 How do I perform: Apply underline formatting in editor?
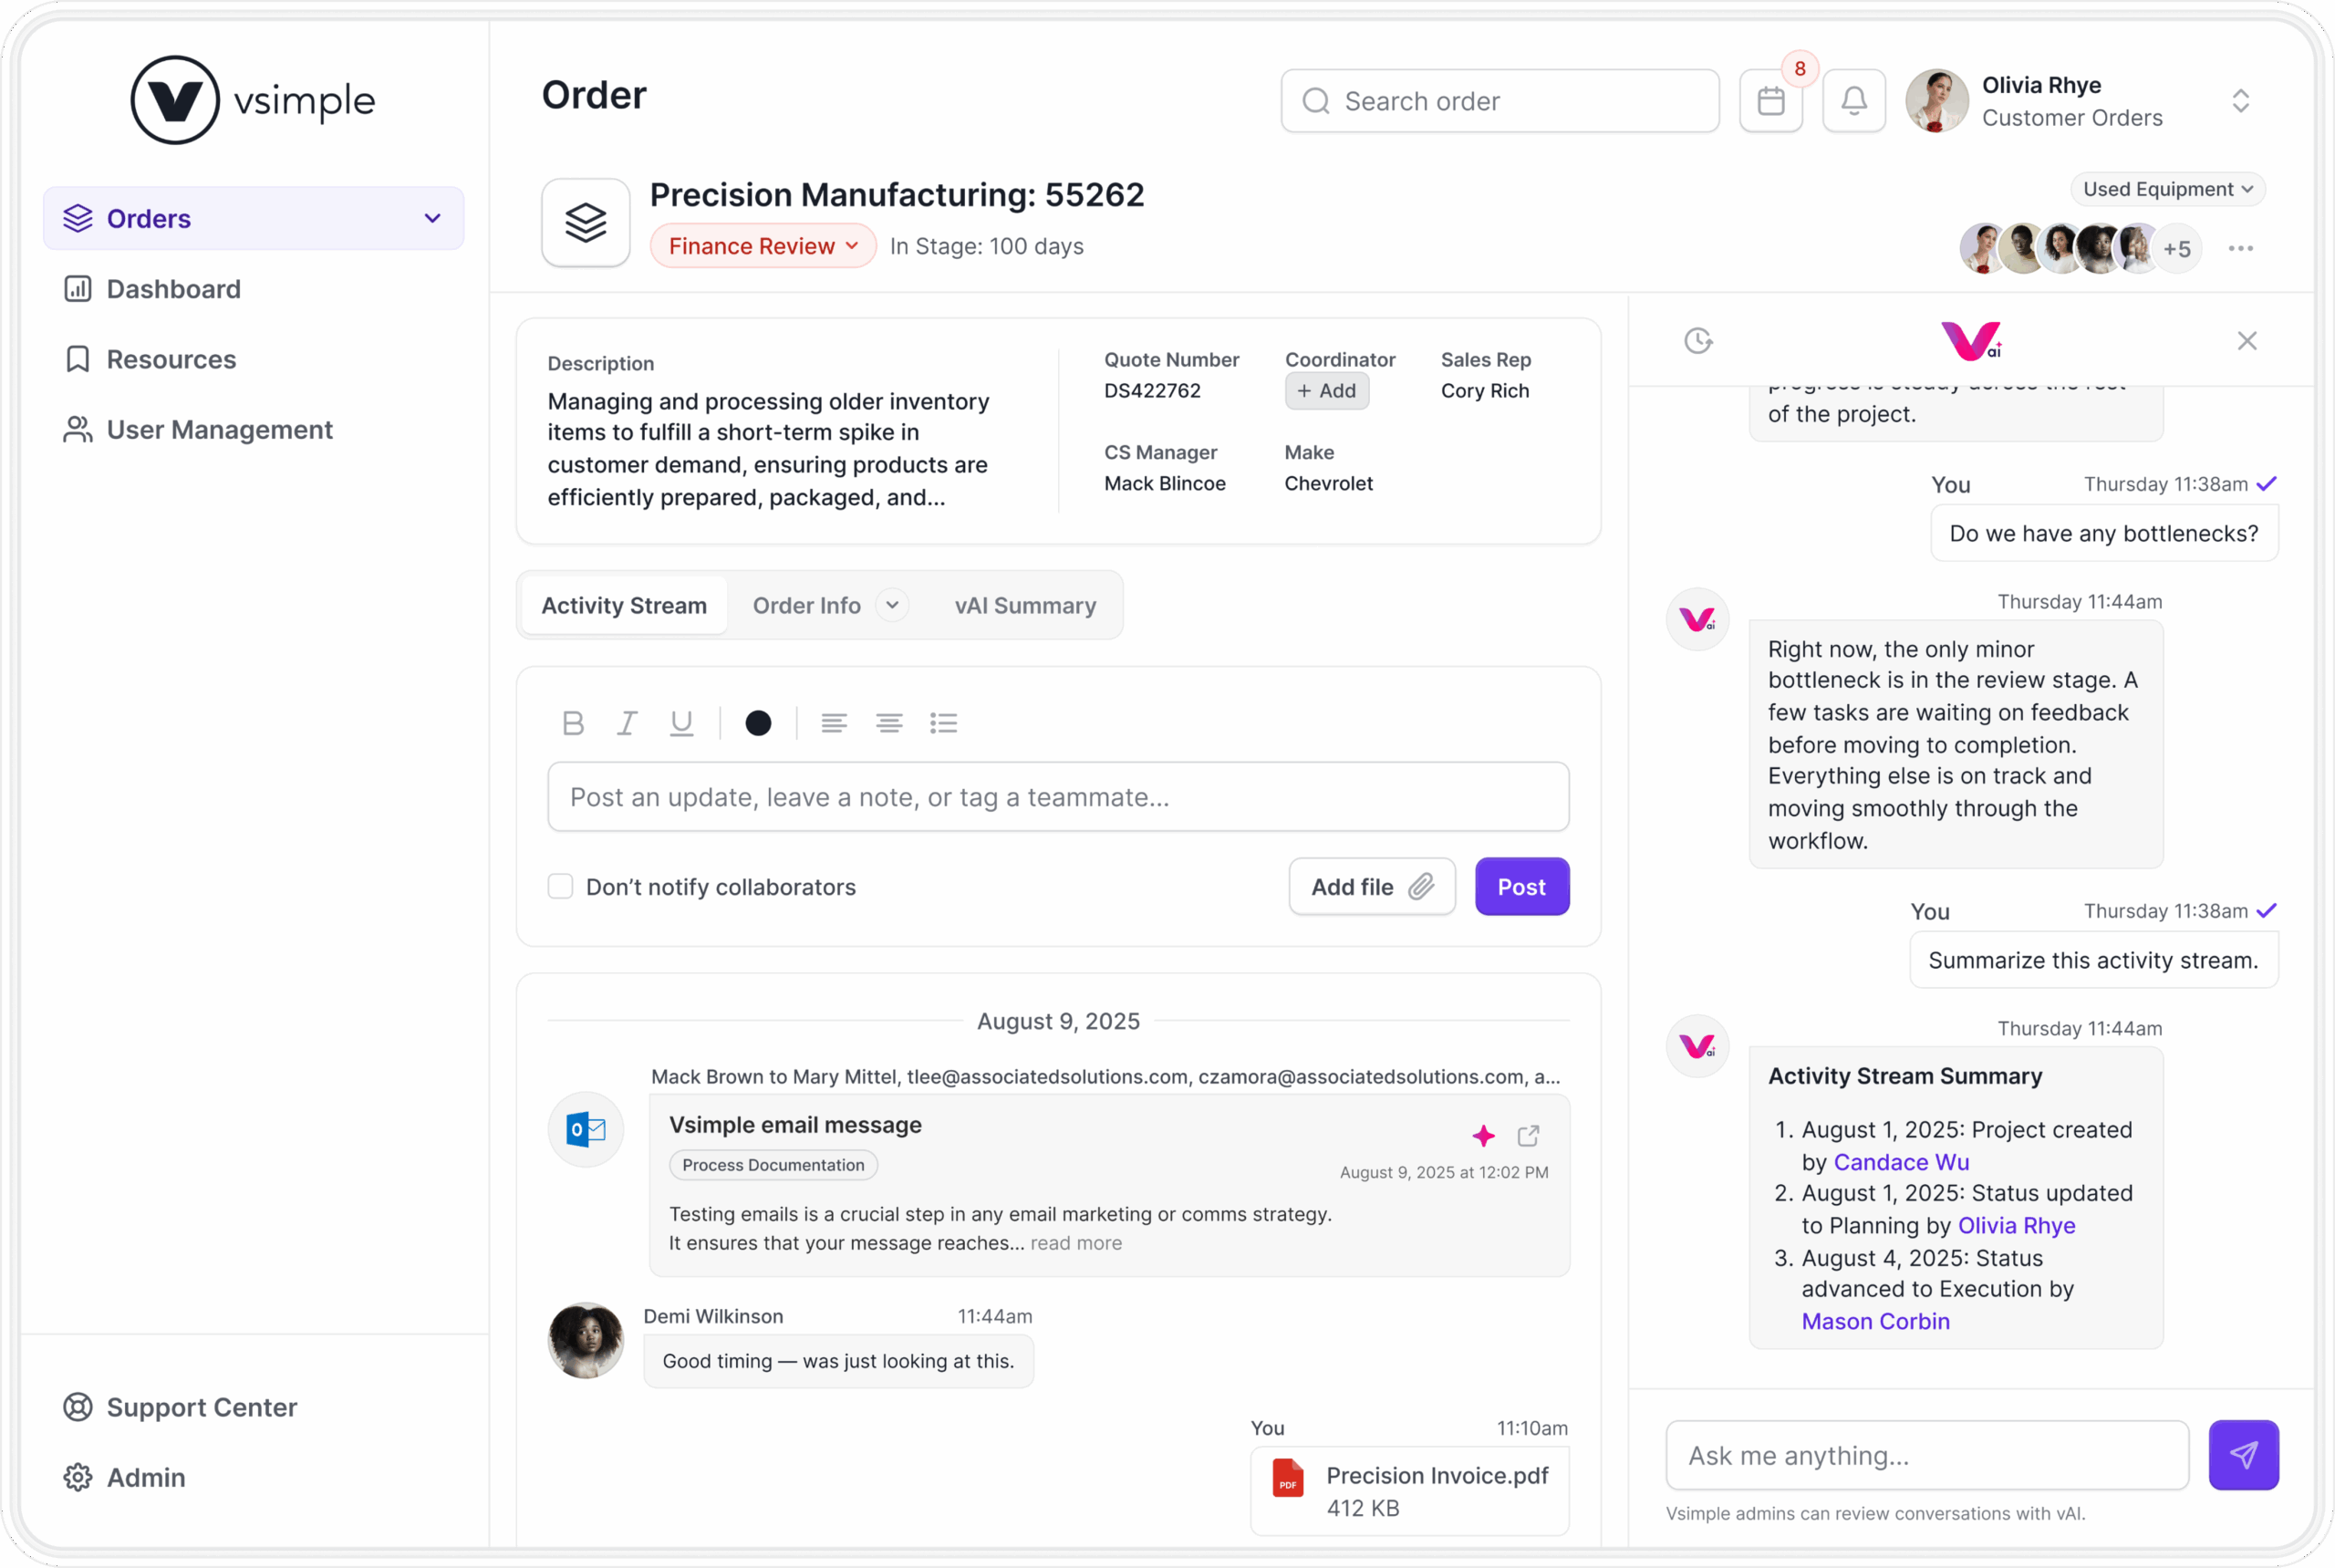coord(681,723)
